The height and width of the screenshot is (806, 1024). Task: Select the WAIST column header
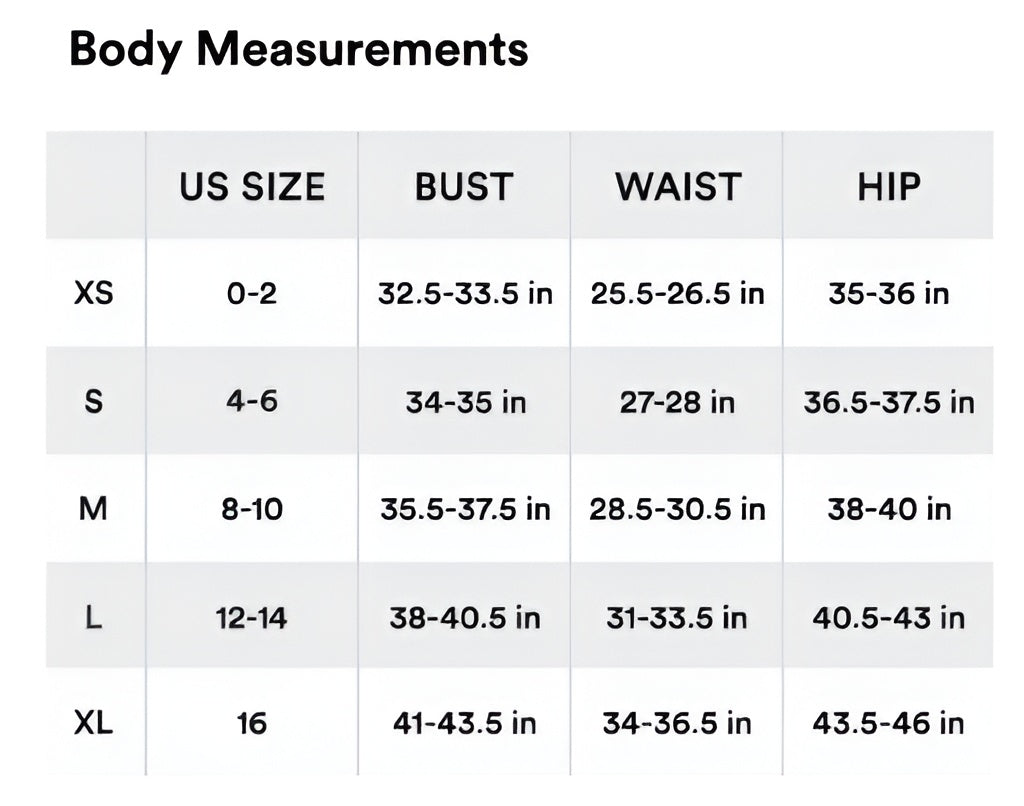click(x=677, y=187)
